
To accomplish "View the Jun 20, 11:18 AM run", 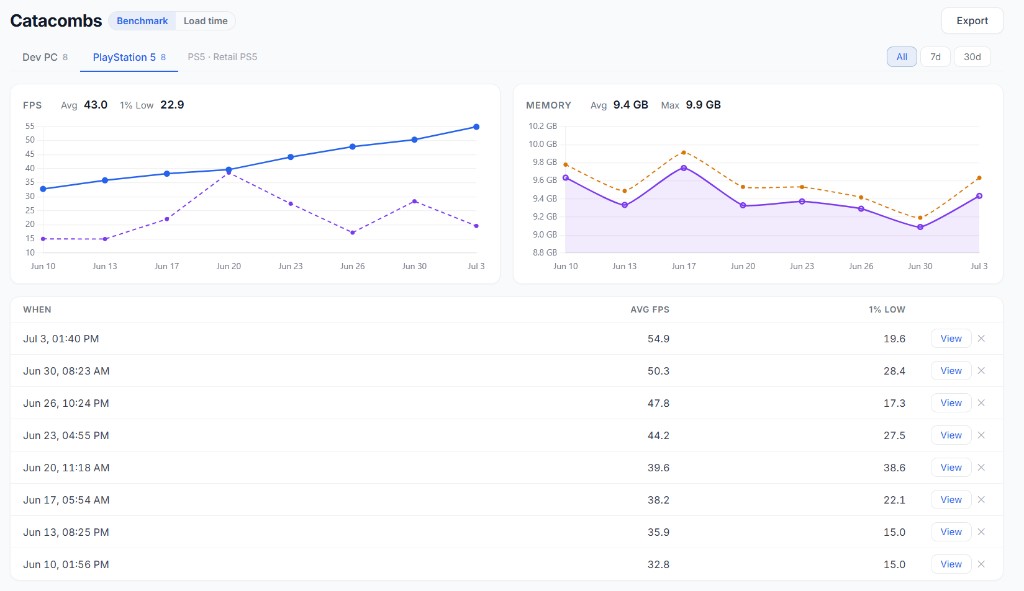I will (951, 468).
